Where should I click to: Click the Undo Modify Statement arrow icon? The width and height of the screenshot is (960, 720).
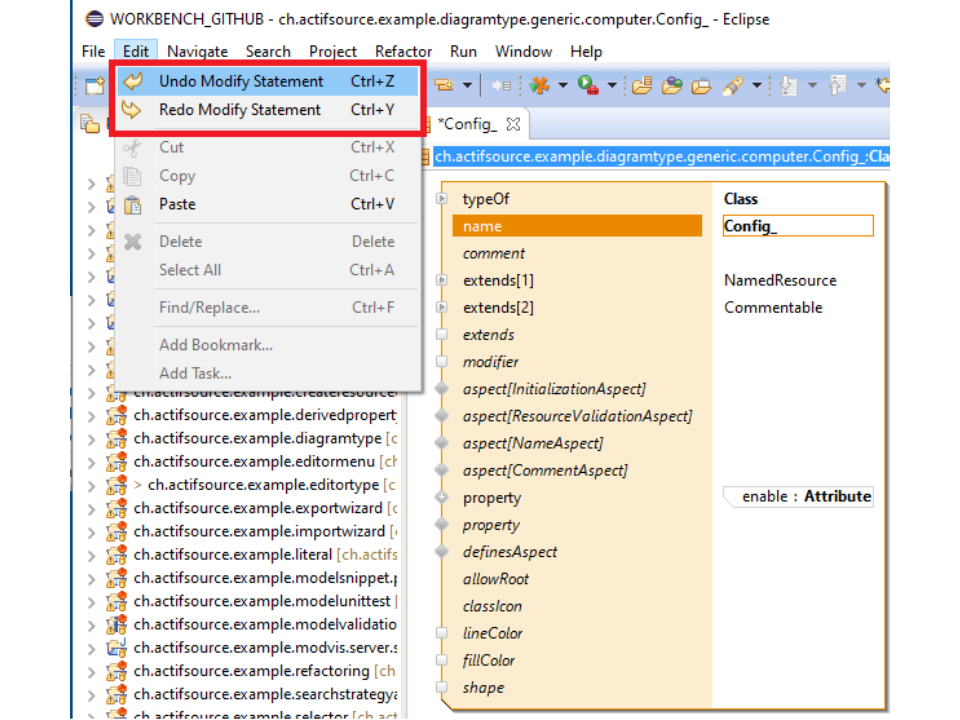tap(132, 81)
